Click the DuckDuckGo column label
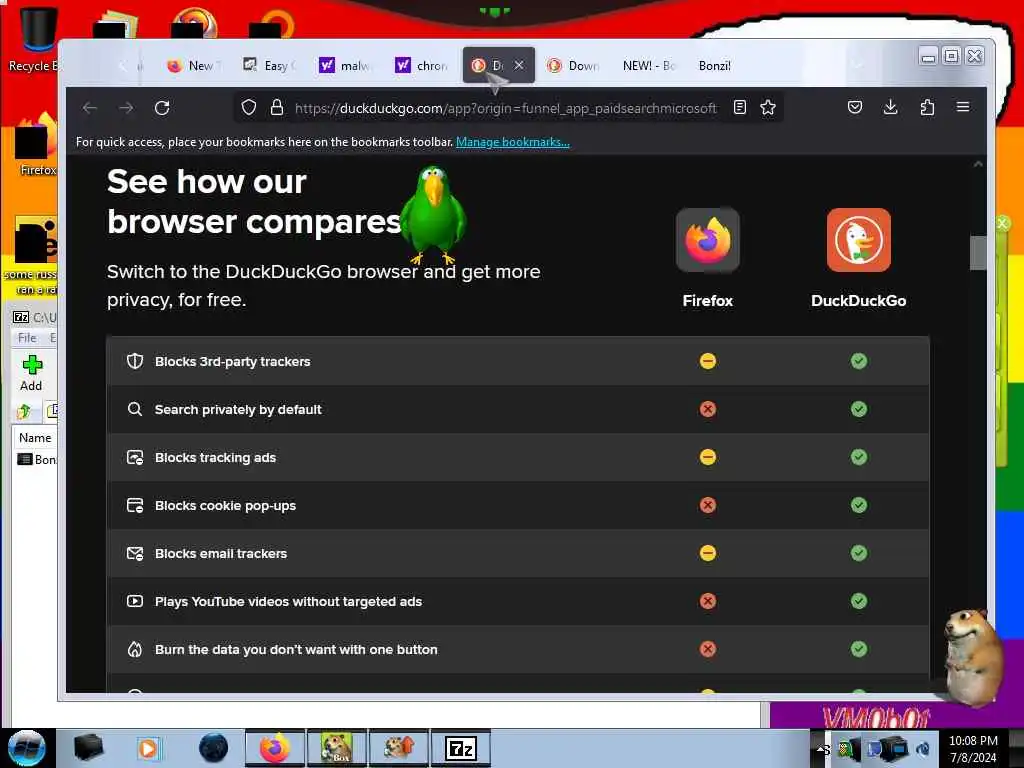 pyautogui.click(x=858, y=300)
